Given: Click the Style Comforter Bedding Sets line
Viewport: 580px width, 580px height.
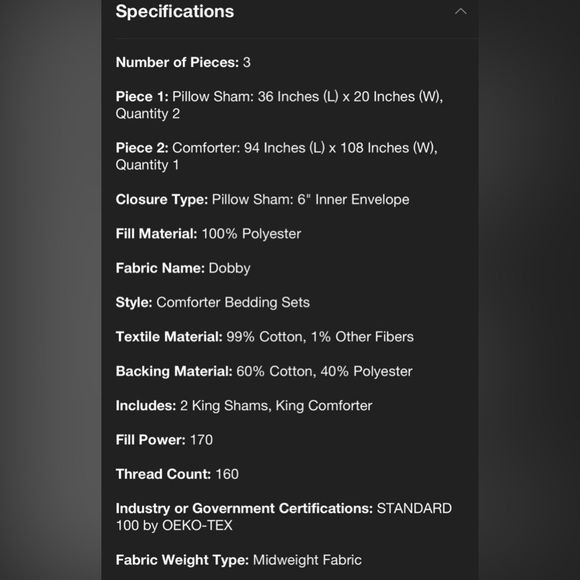Looking at the screenshot, I should (213, 302).
